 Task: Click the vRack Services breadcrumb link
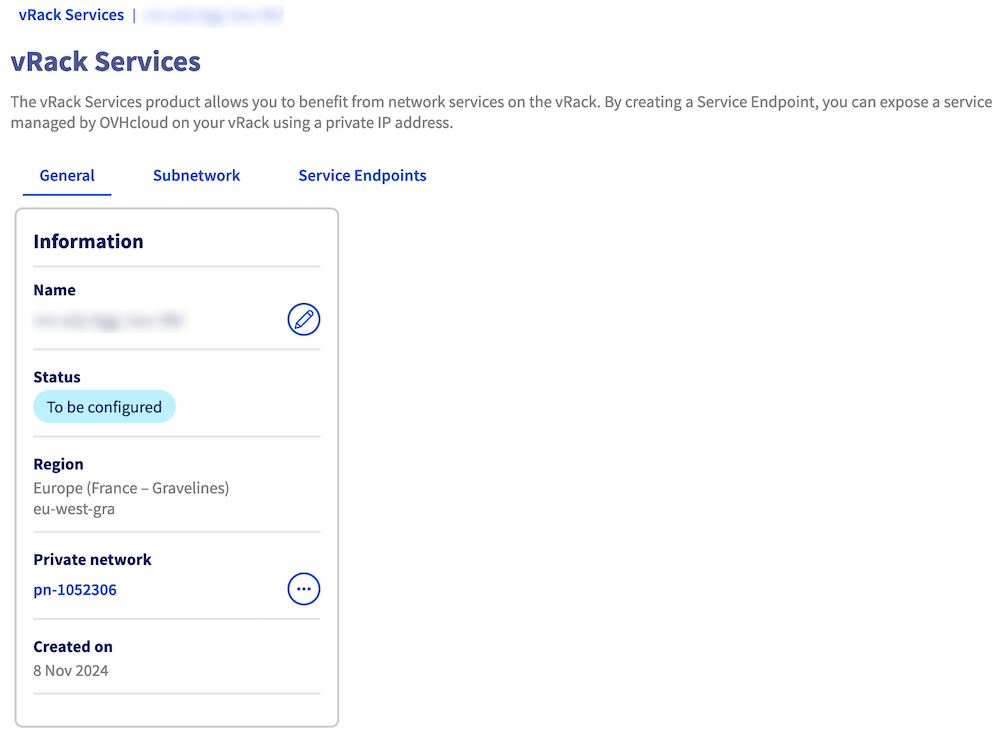click(x=71, y=15)
